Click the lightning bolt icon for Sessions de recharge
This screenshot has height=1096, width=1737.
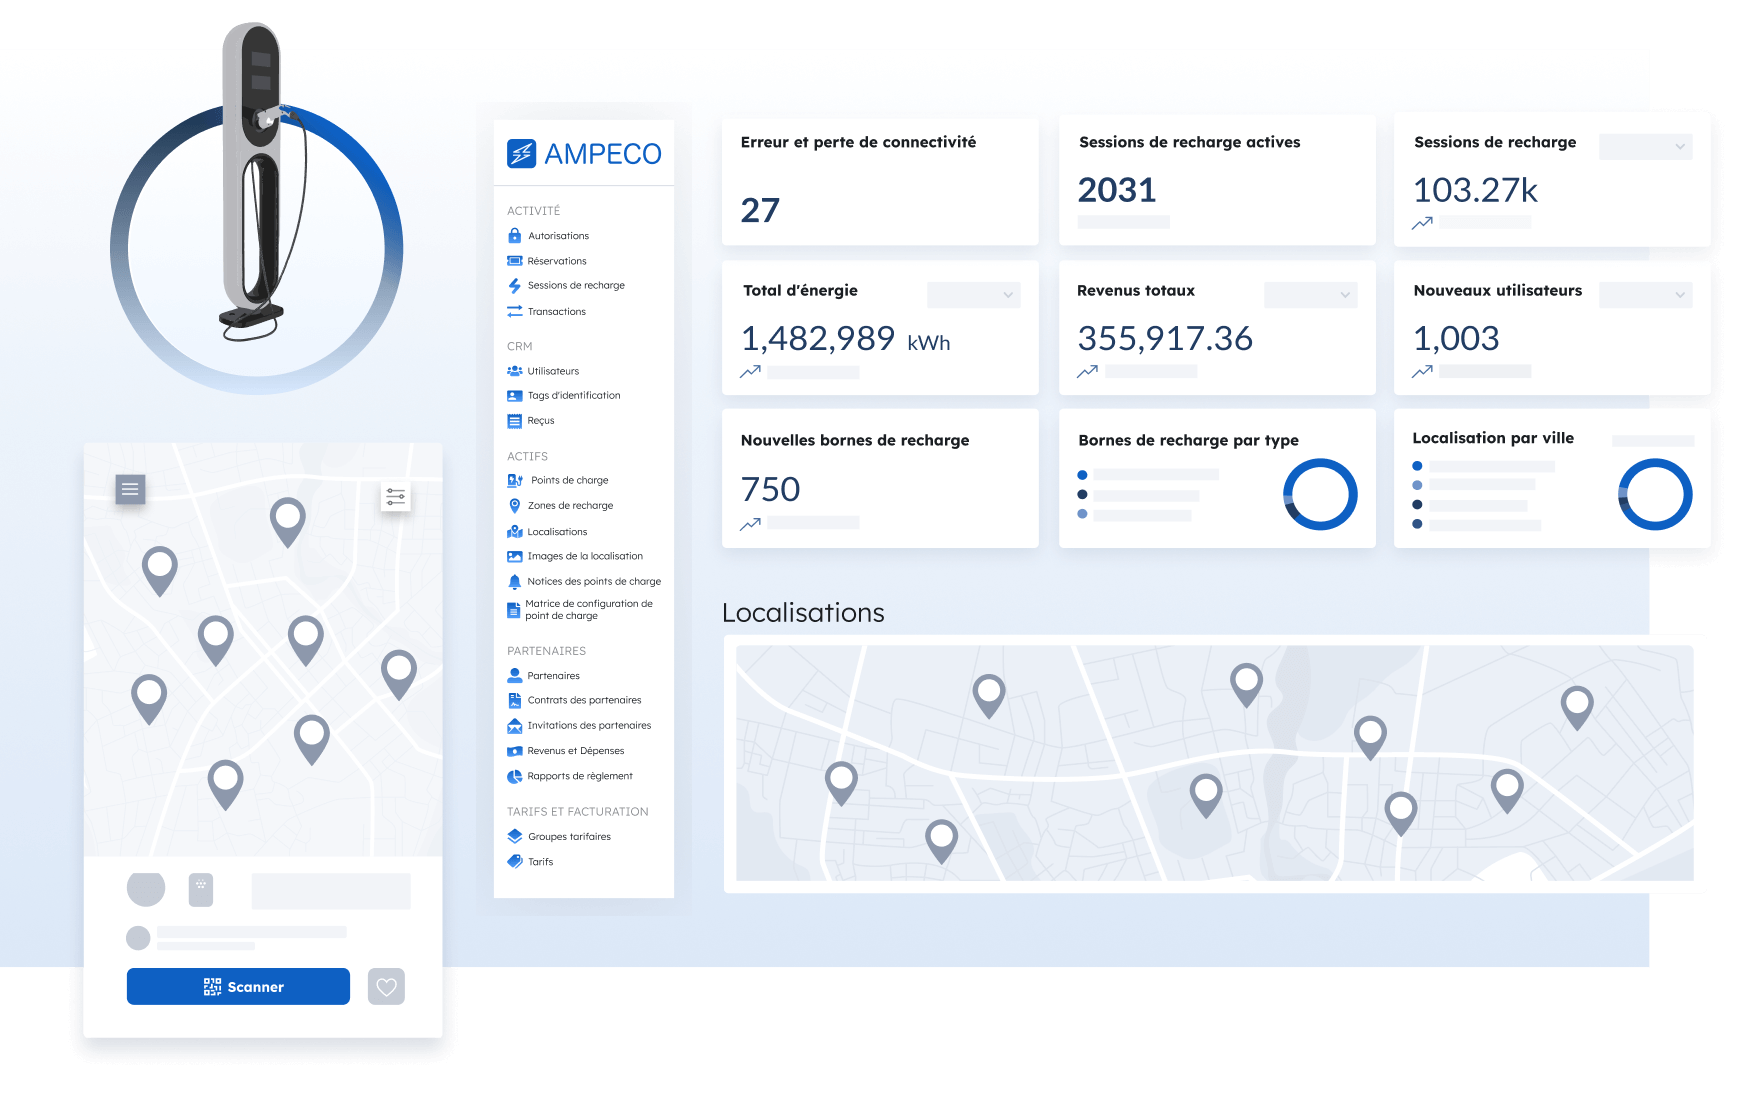coord(514,285)
